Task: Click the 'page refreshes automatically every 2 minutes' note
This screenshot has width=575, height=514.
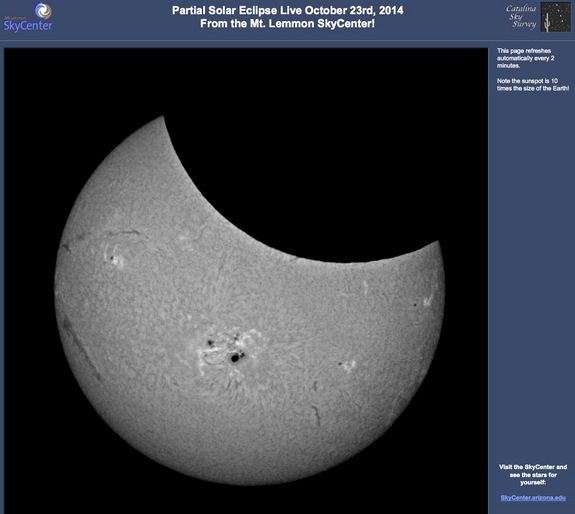Action: [525, 58]
